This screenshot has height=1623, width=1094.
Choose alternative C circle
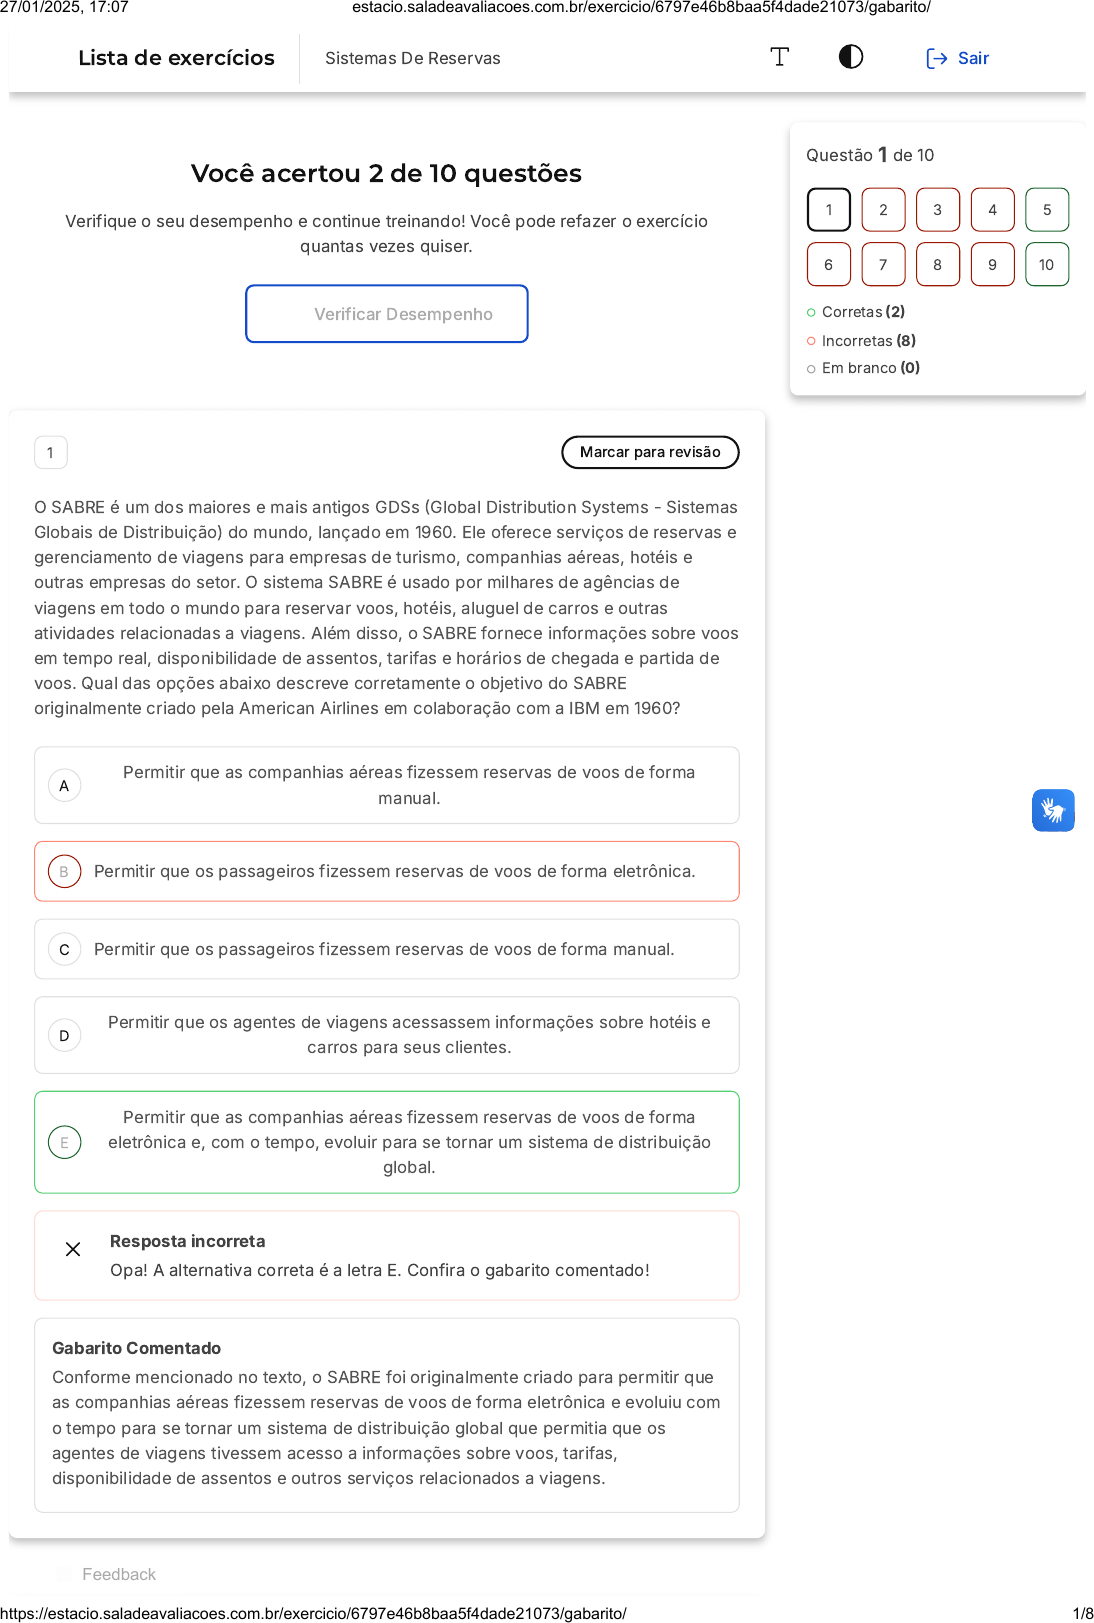(x=64, y=949)
